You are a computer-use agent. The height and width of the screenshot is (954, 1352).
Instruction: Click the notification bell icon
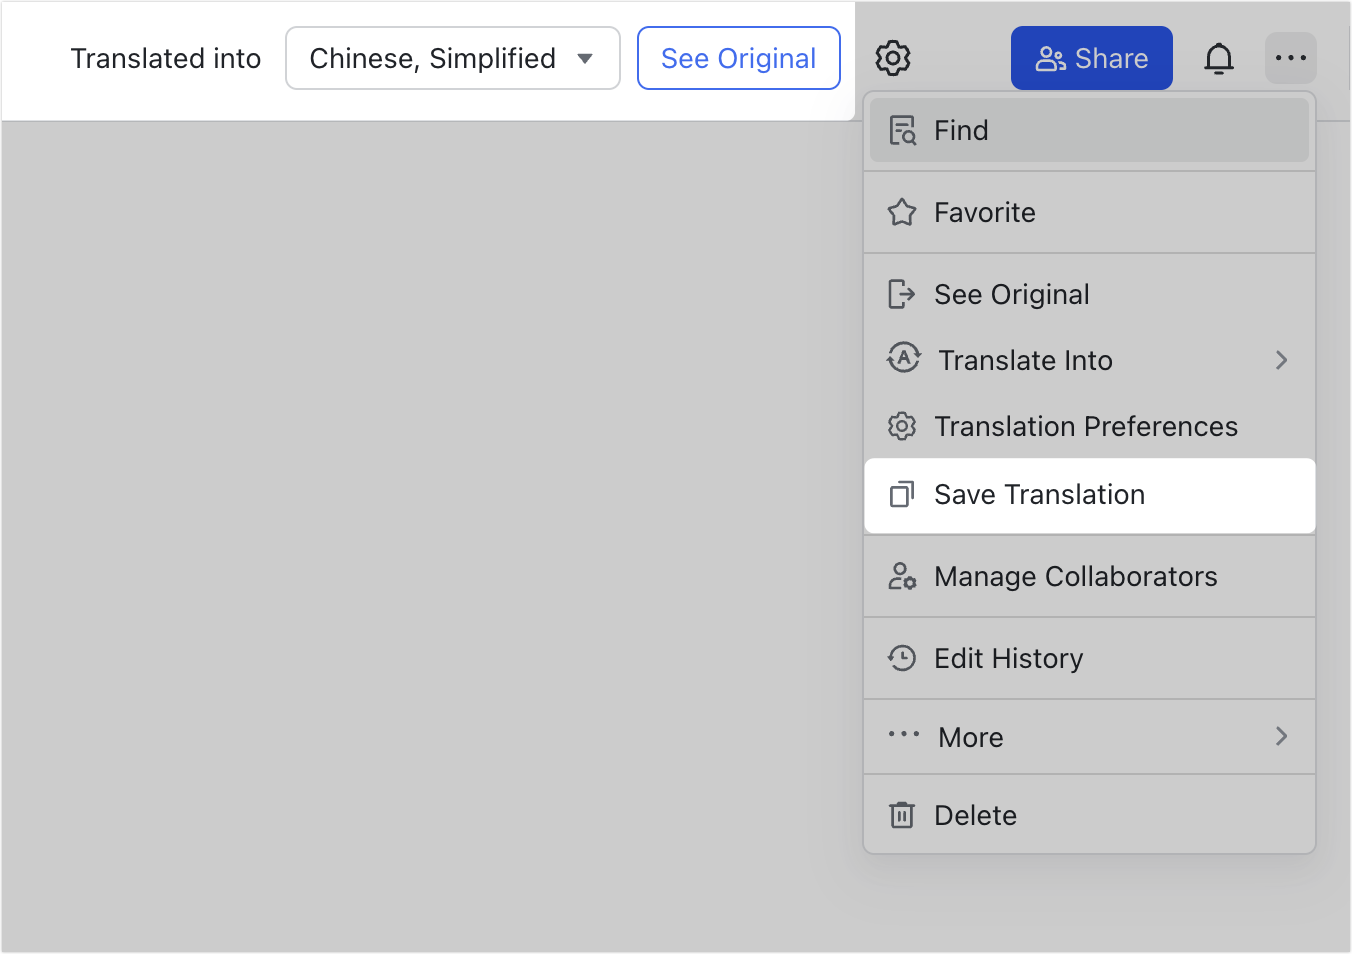(1219, 58)
